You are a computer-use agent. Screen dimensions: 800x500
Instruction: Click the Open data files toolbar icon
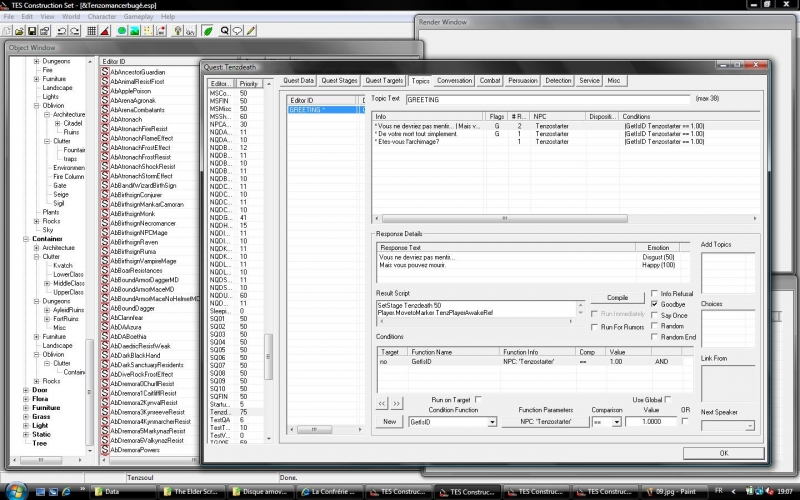tap(19, 31)
